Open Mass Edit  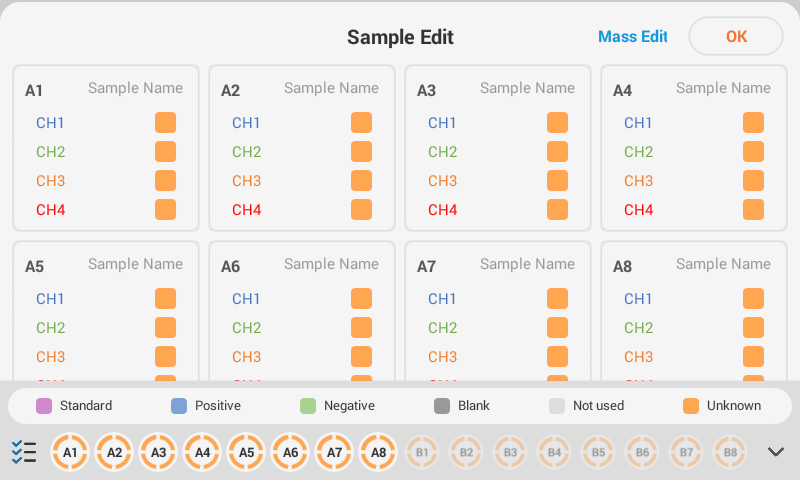coord(632,37)
